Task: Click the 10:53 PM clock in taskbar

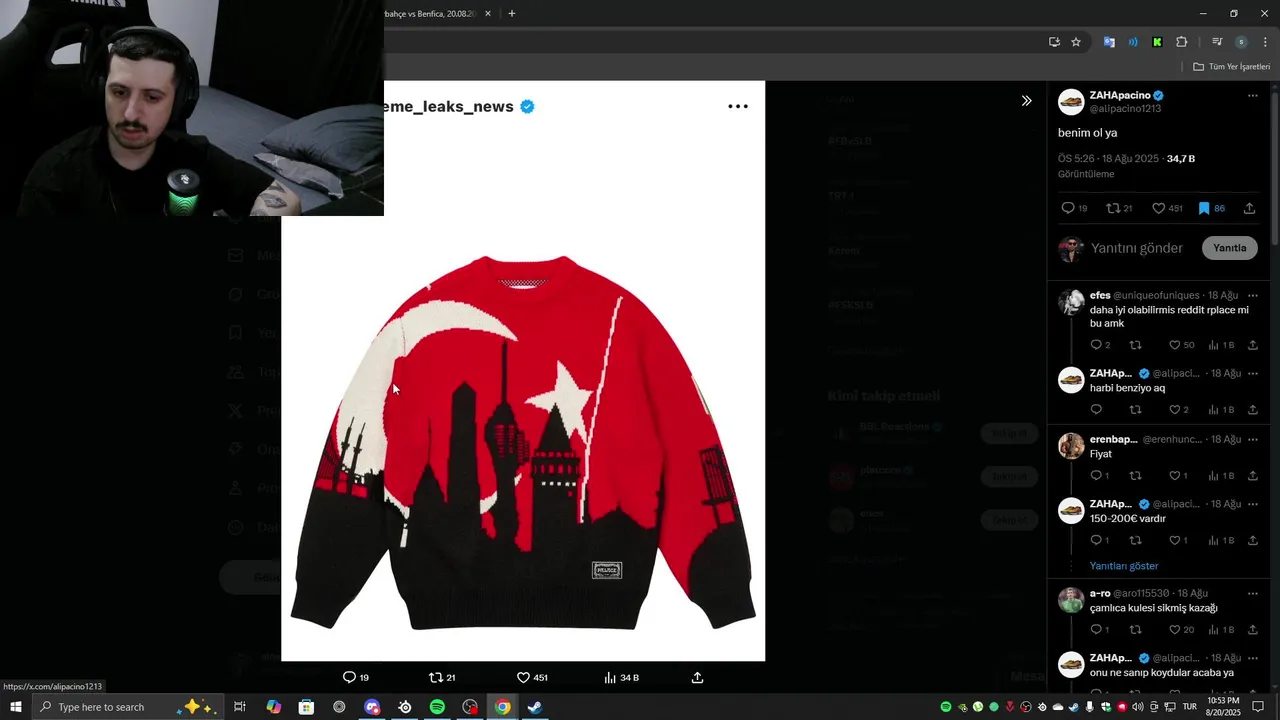Action: [1223, 707]
